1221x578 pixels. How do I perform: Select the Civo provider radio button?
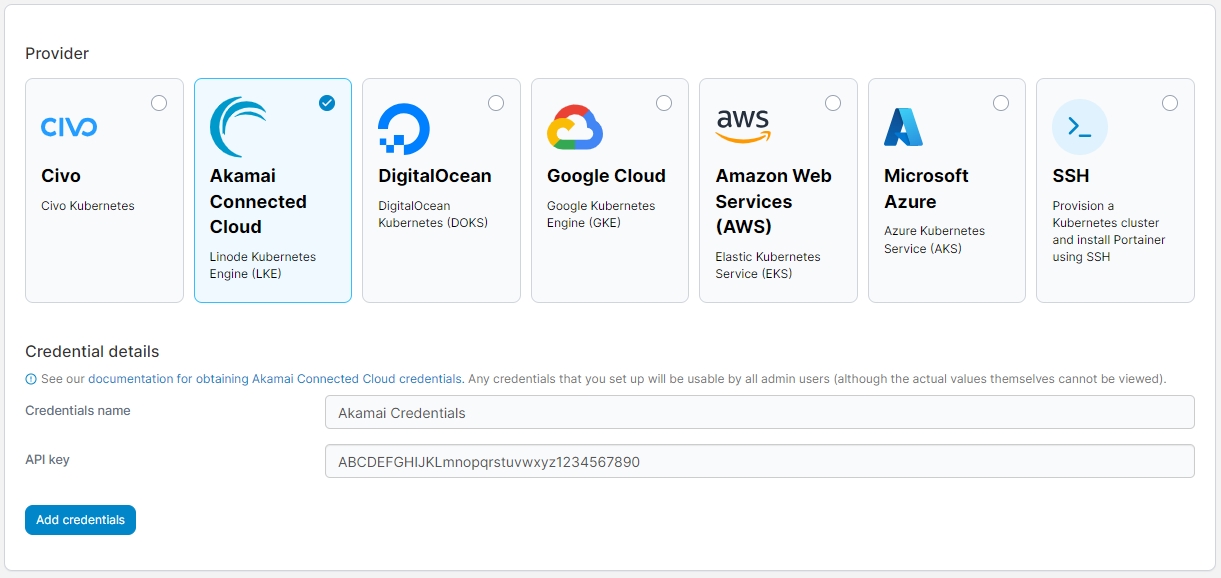(159, 103)
